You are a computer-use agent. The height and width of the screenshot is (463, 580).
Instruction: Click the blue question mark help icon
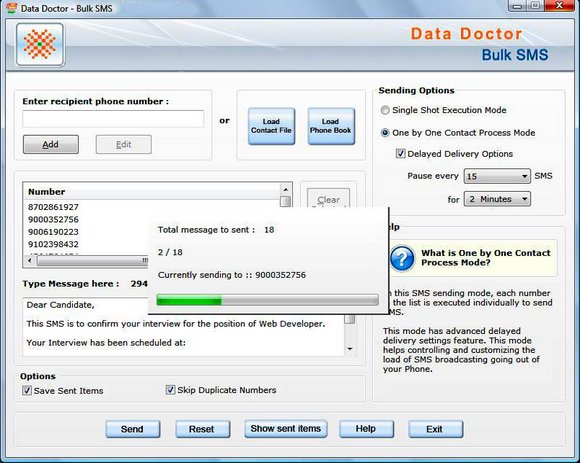point(402,258)
